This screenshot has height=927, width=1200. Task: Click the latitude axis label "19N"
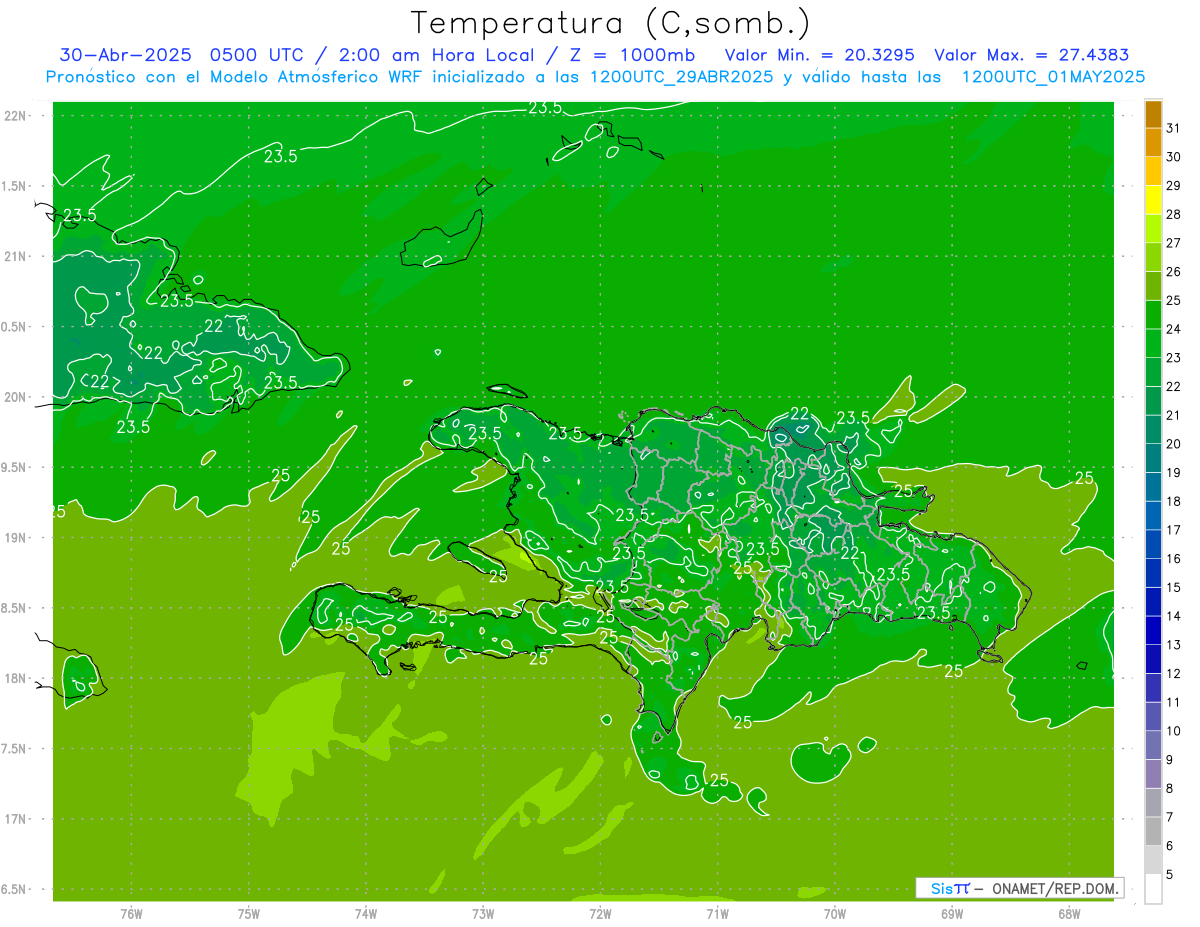pyautogui.click(x=16, y=538)
